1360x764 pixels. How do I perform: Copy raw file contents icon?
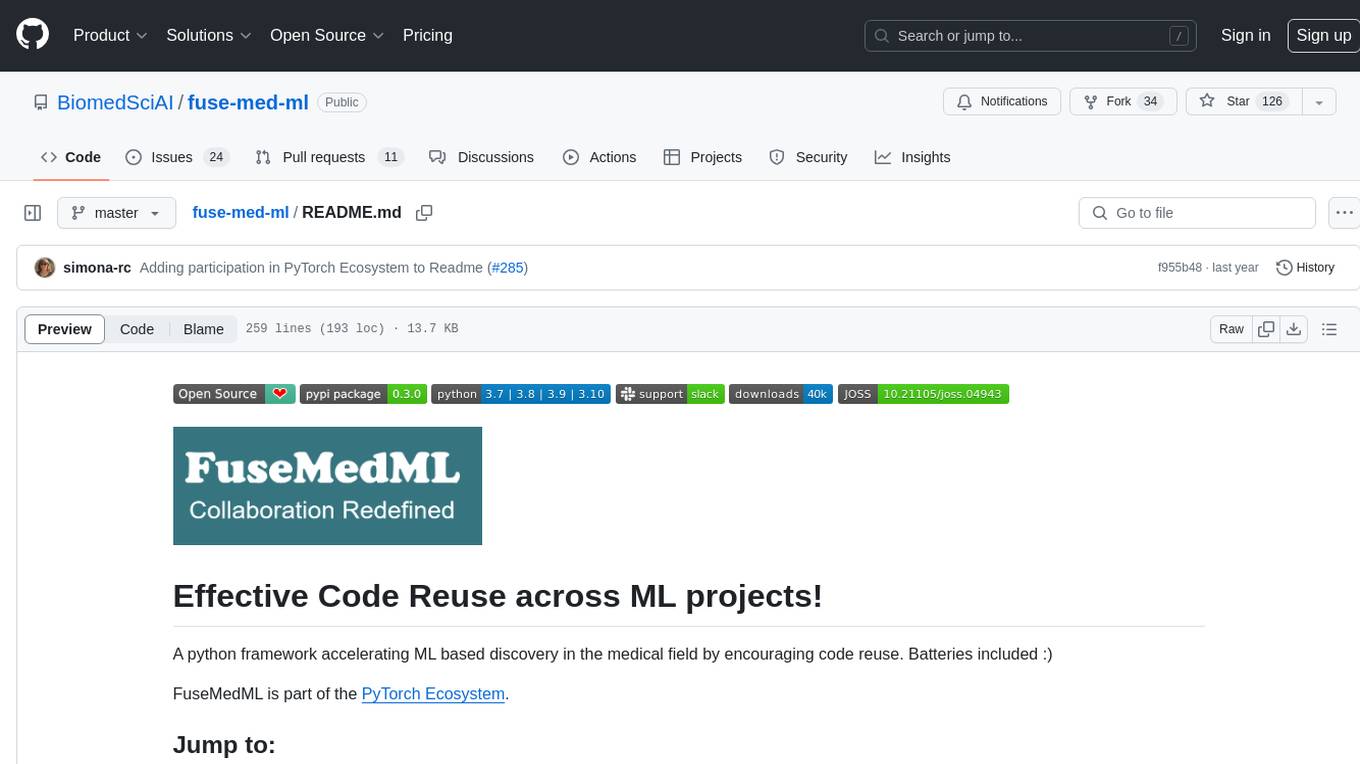pos(1266,329)
